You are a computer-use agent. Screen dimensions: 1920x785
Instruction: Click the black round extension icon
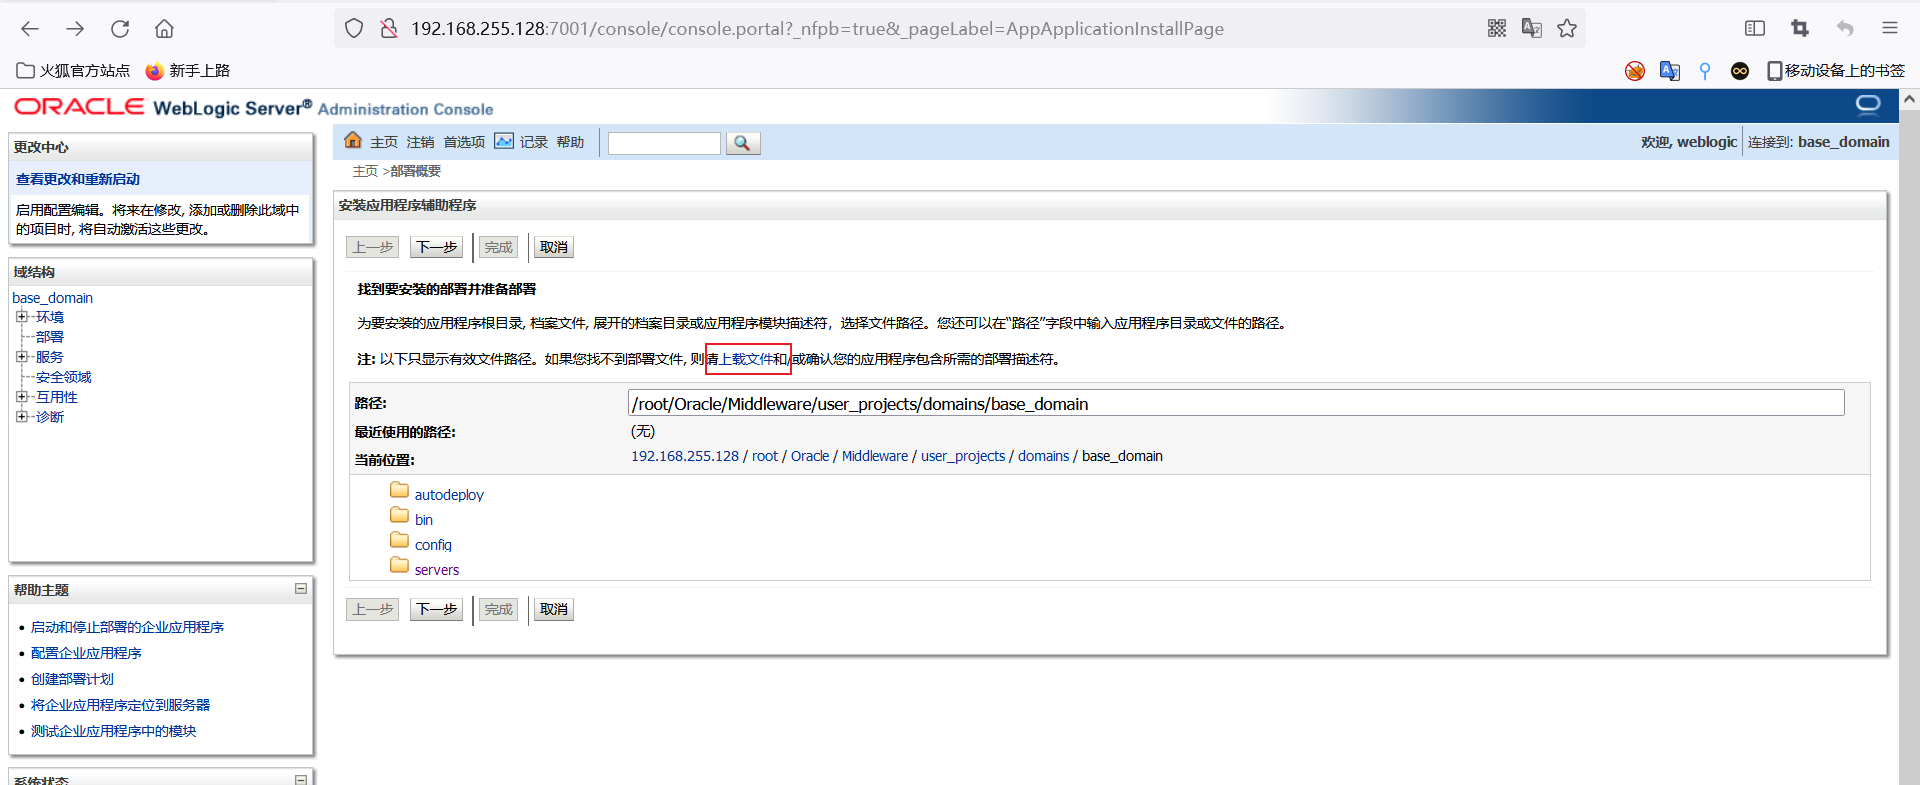tap(1740, 71)
